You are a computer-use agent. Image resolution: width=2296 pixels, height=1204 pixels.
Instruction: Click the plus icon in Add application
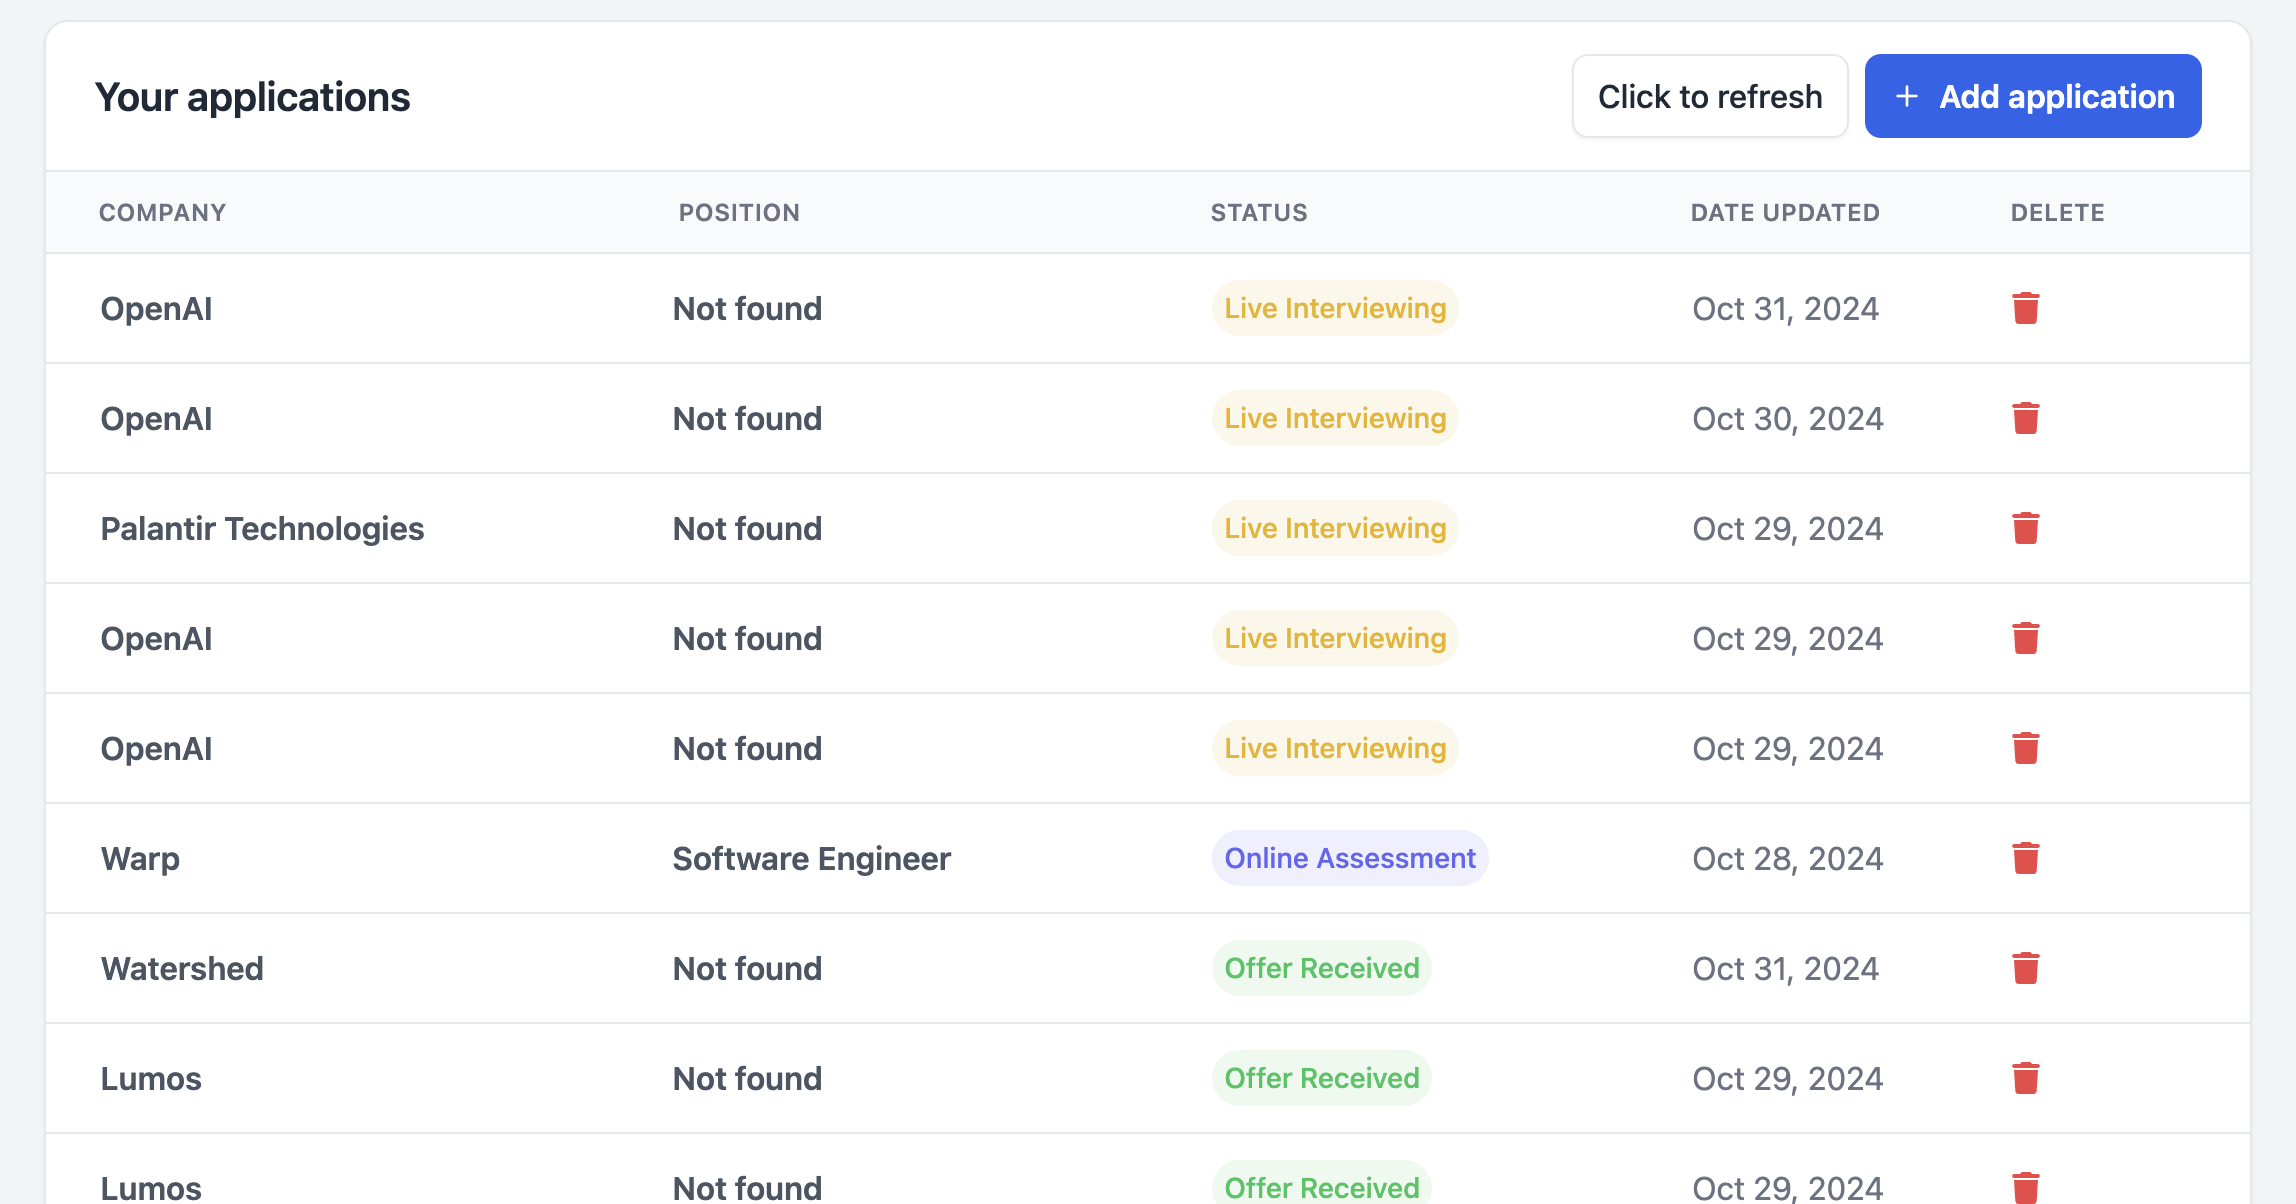coord(1906,96)
